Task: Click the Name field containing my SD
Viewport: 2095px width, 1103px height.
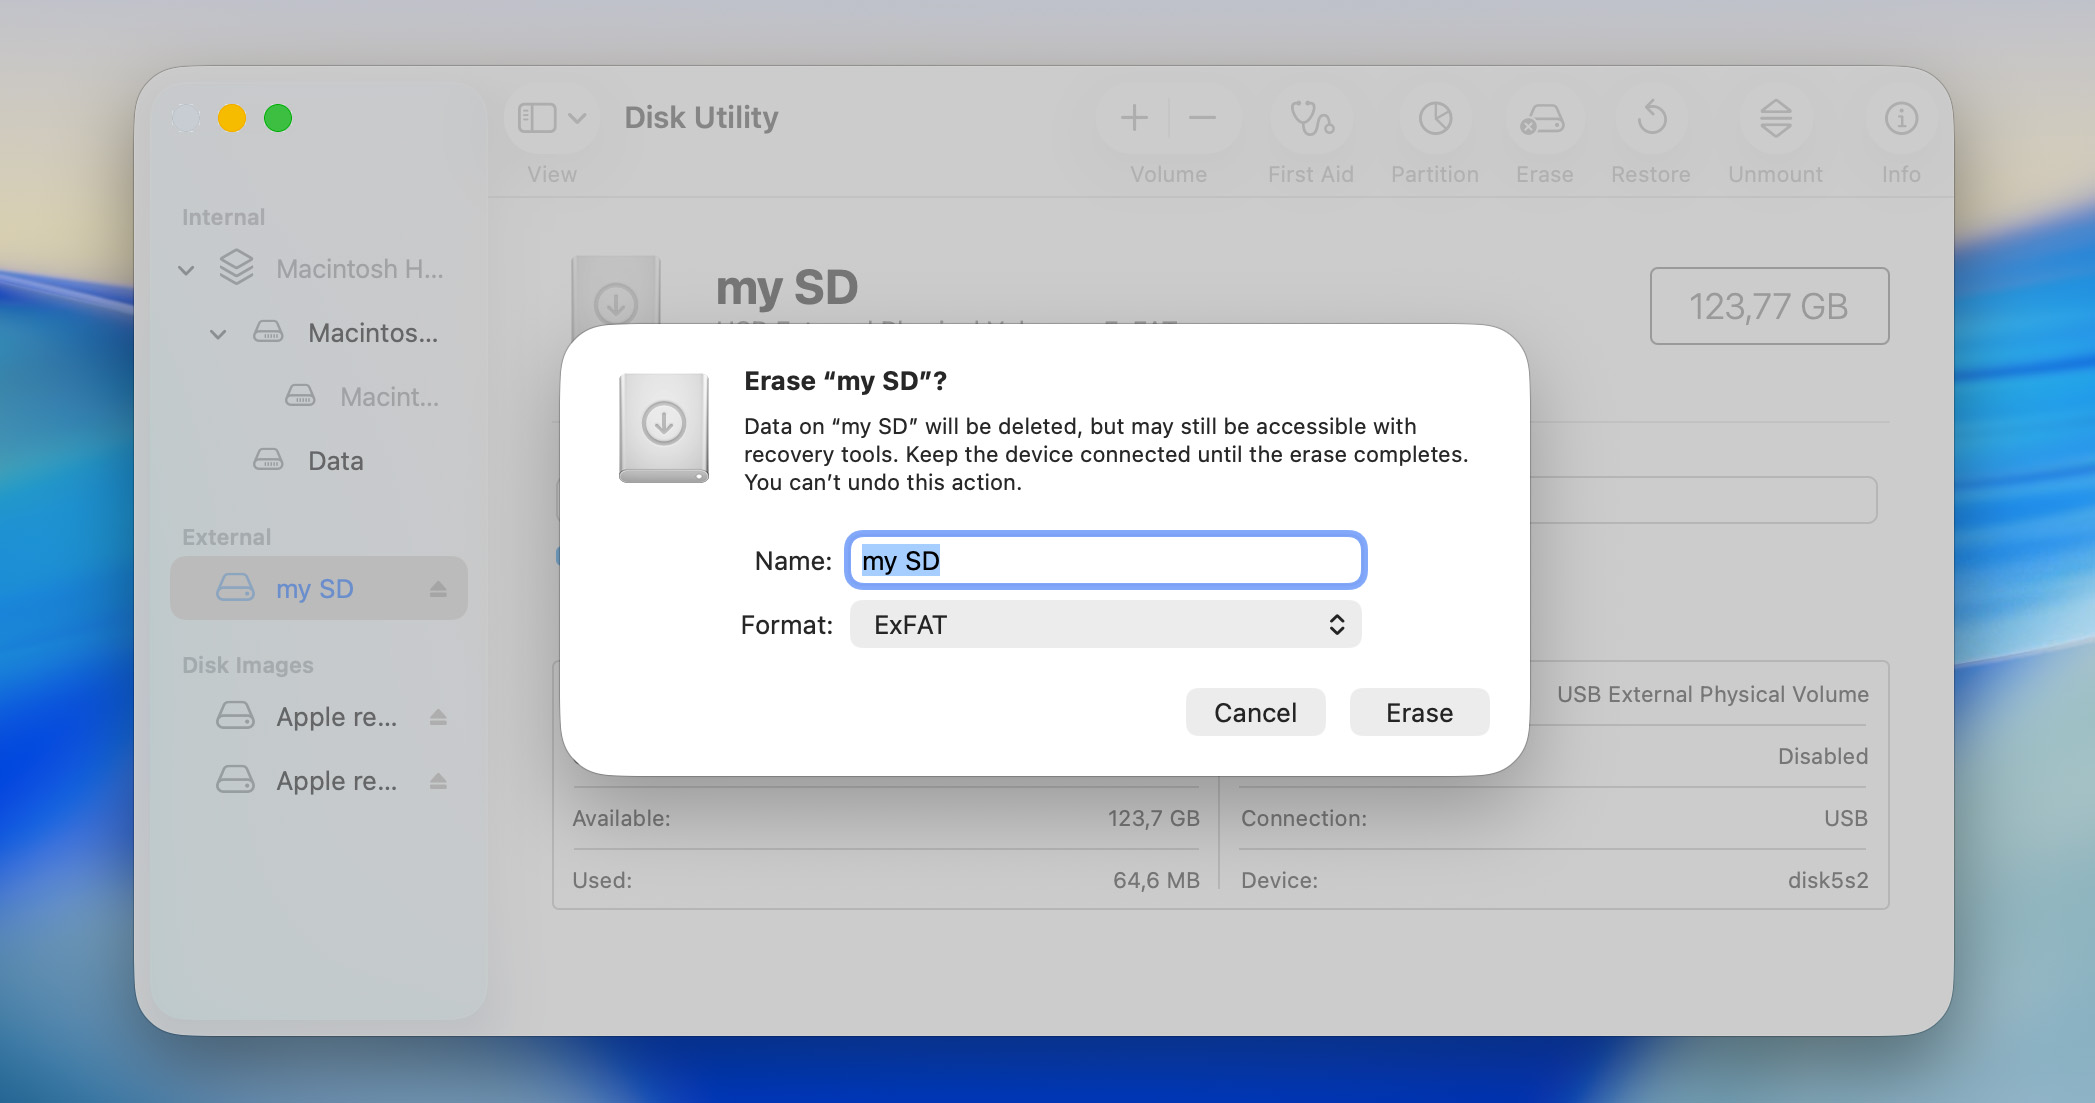Action: tap(1106, 560)
